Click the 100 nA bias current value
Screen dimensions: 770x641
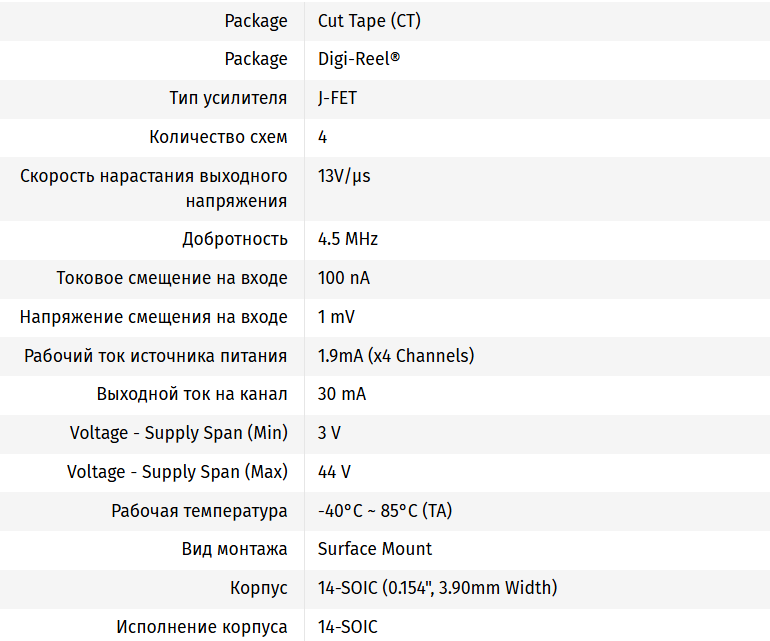click(344, 278)
